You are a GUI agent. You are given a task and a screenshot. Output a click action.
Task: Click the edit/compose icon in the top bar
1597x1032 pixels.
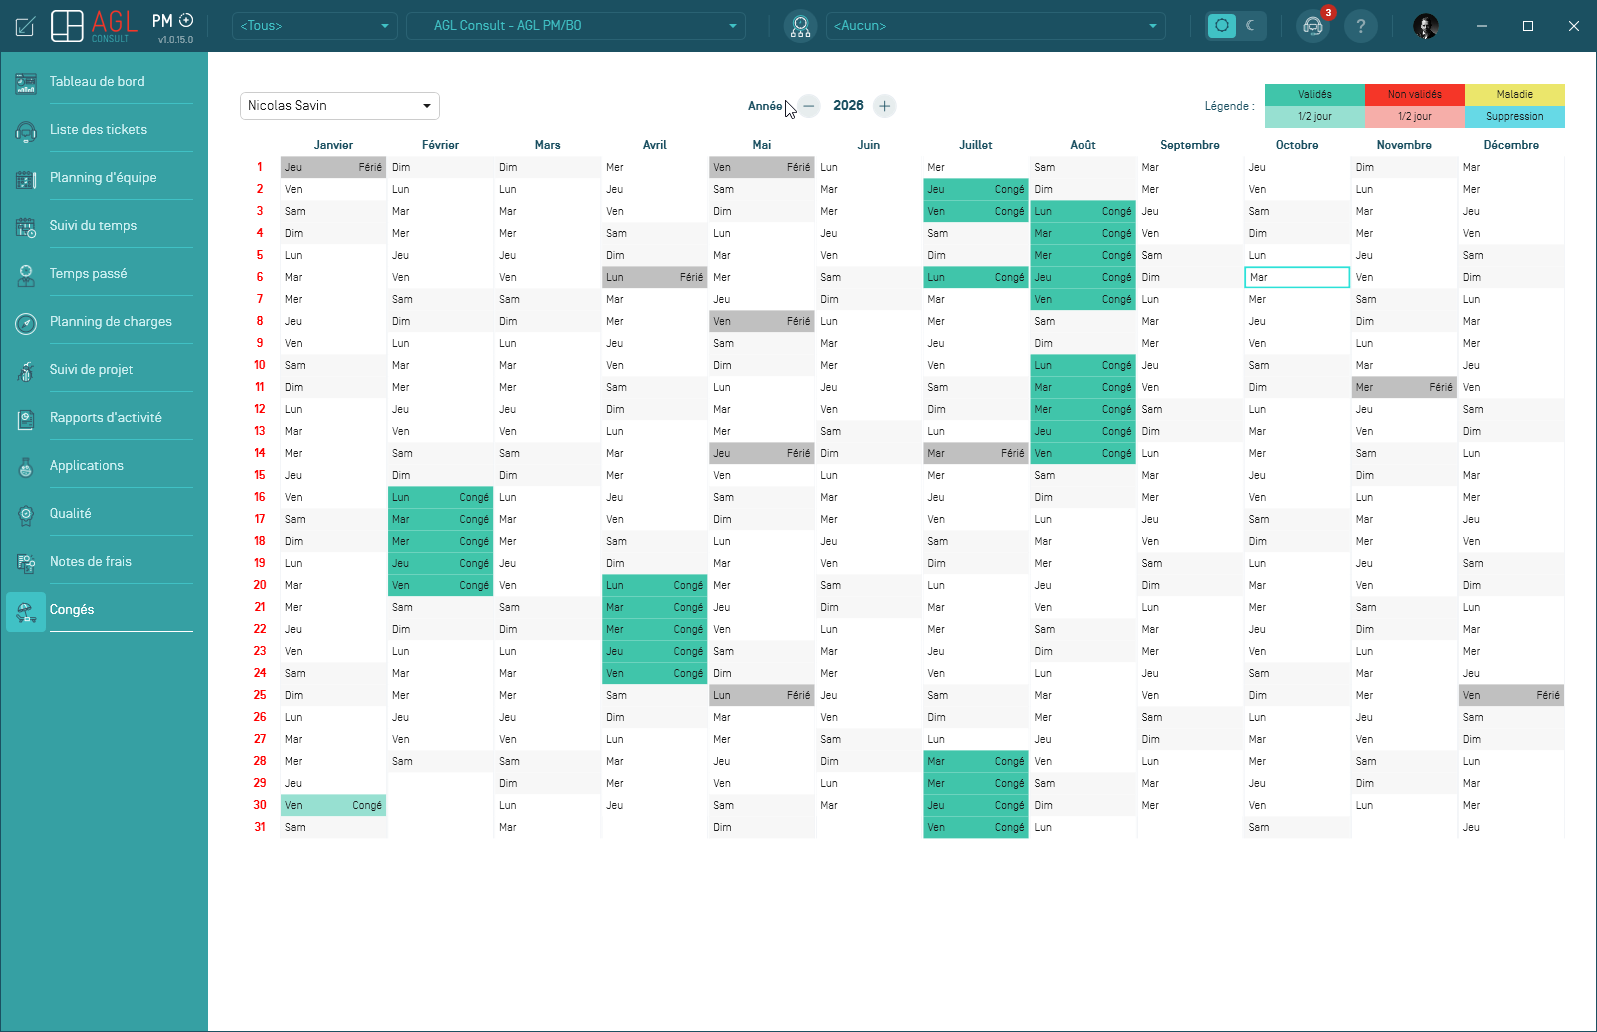click(x=26, y=26)
